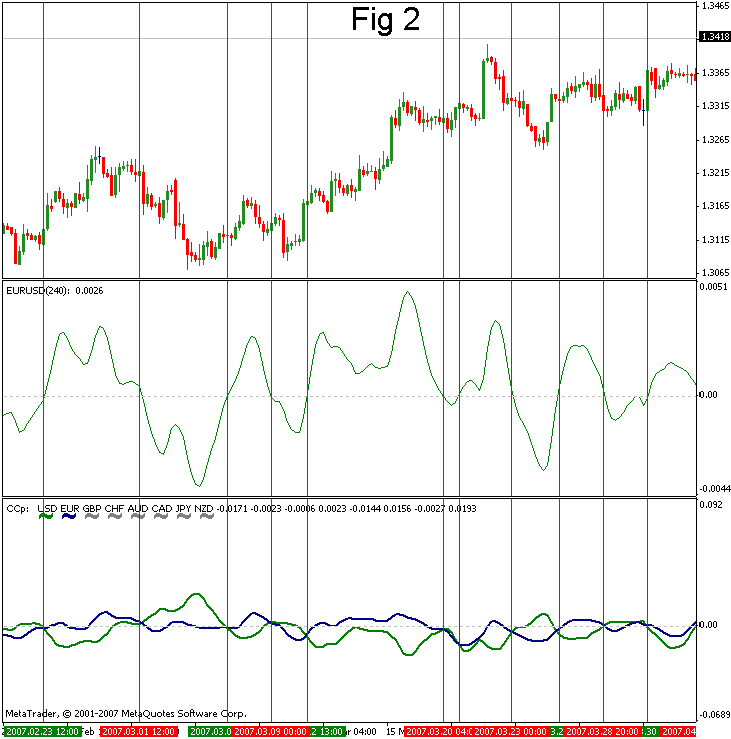Click the gray JPY wave icon in legend
Screen dimensions: 731x739
(184, 517)
